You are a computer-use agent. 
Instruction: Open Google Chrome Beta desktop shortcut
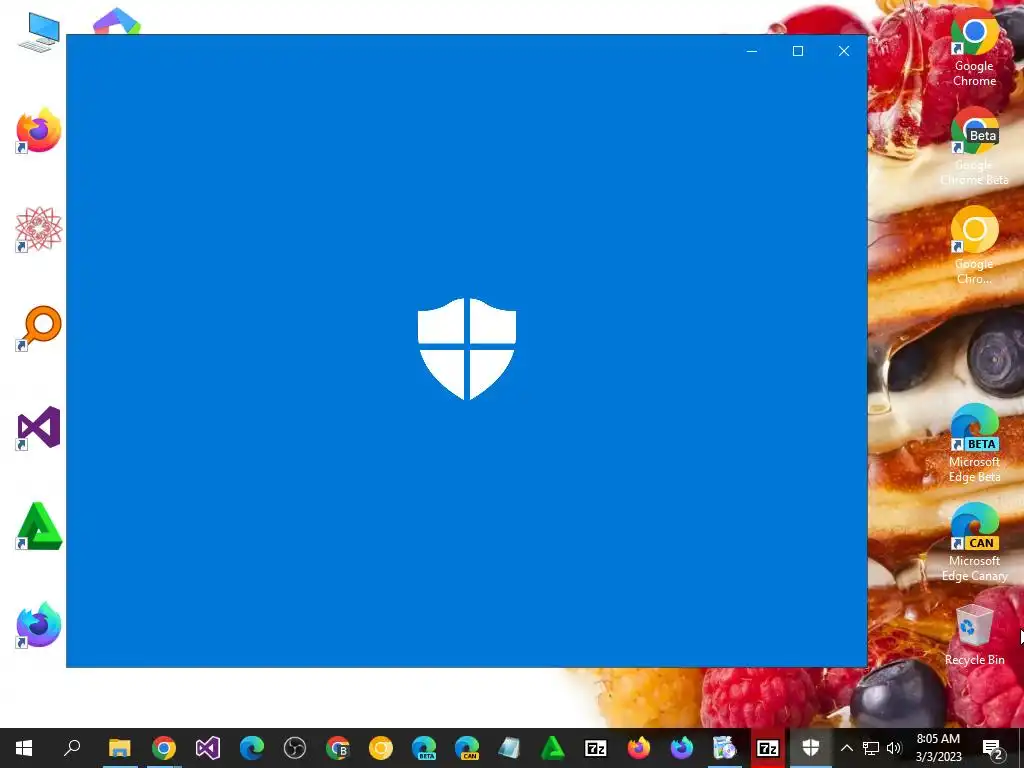[x=974, y=148]
